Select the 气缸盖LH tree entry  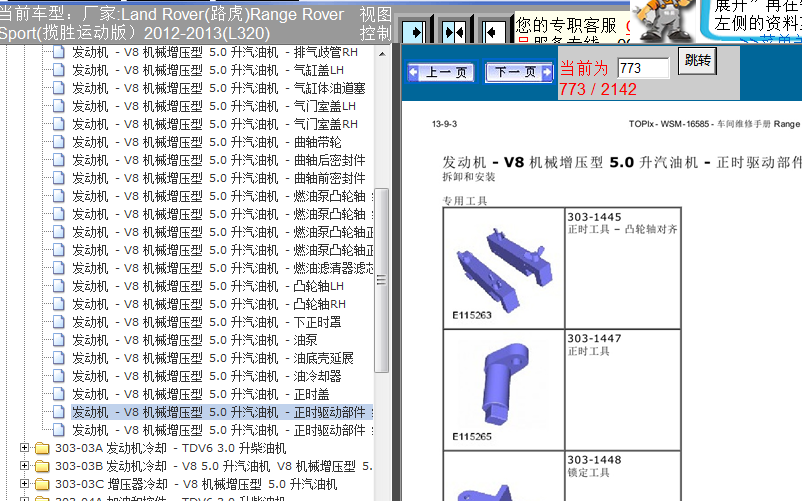208,70
